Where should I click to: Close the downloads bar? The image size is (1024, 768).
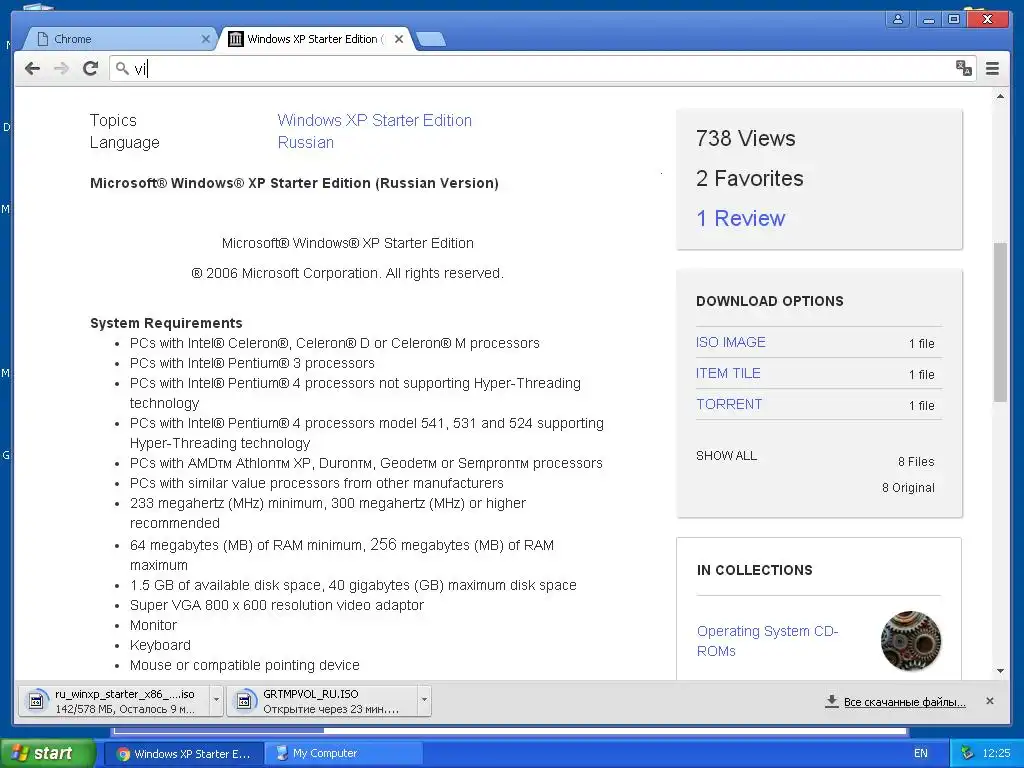pyautogui.click(x=989, y=701)
